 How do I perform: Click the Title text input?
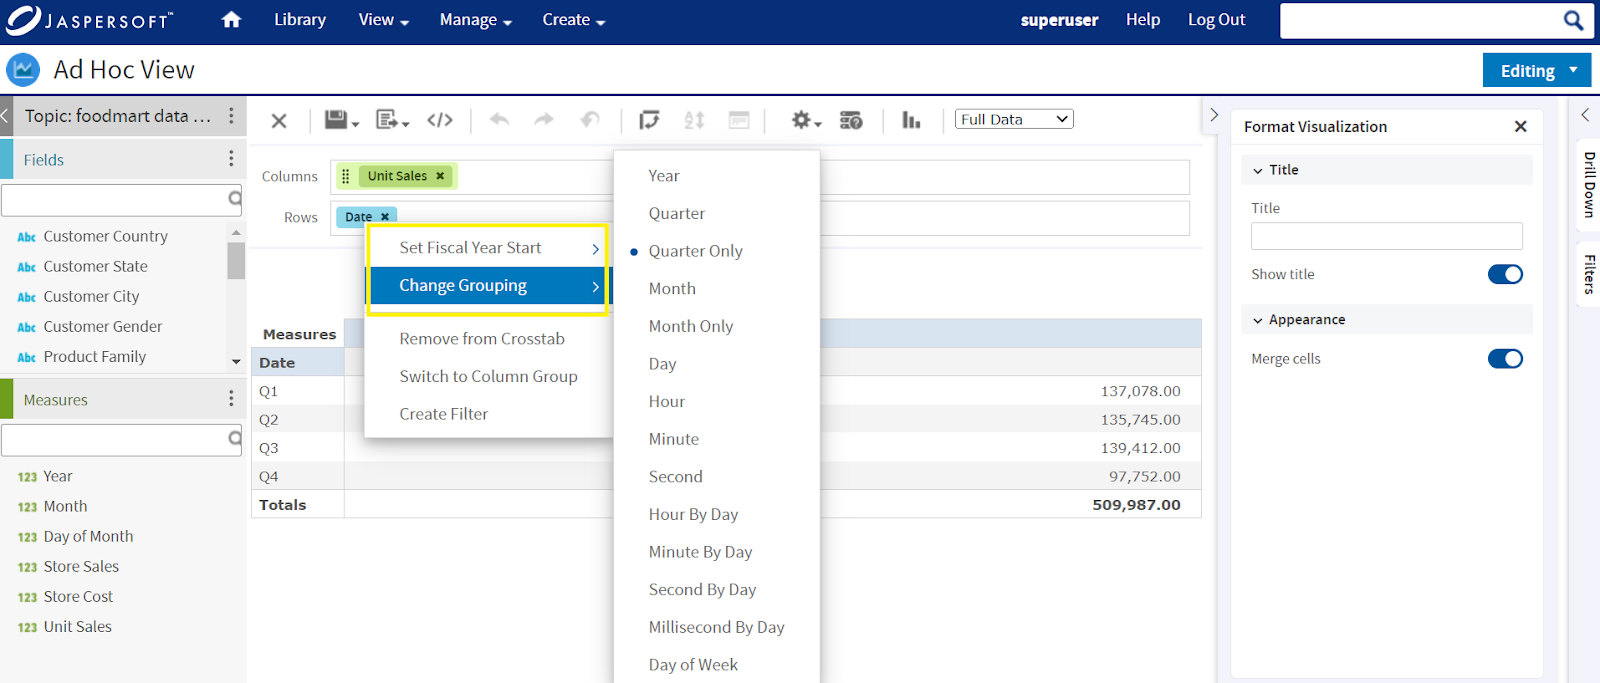1386,236
